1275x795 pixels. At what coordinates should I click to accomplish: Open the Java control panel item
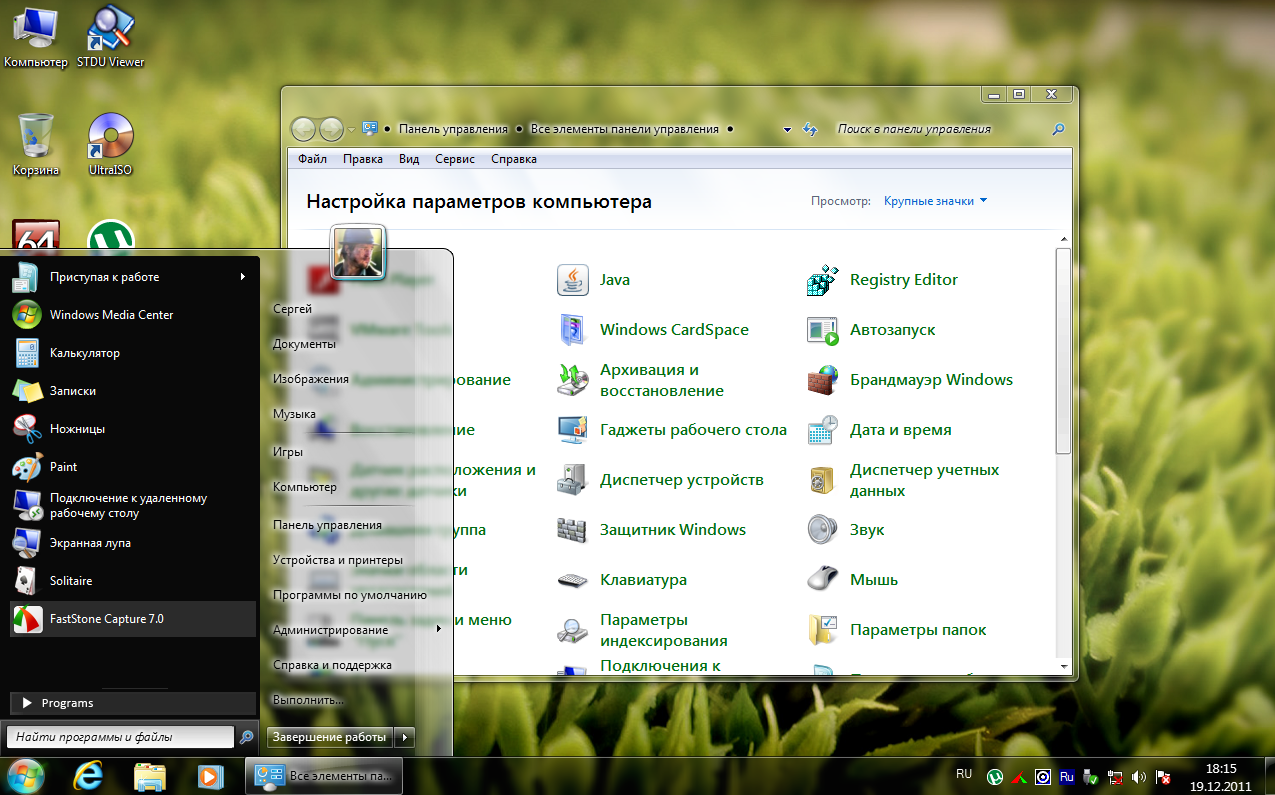point(594,280)
